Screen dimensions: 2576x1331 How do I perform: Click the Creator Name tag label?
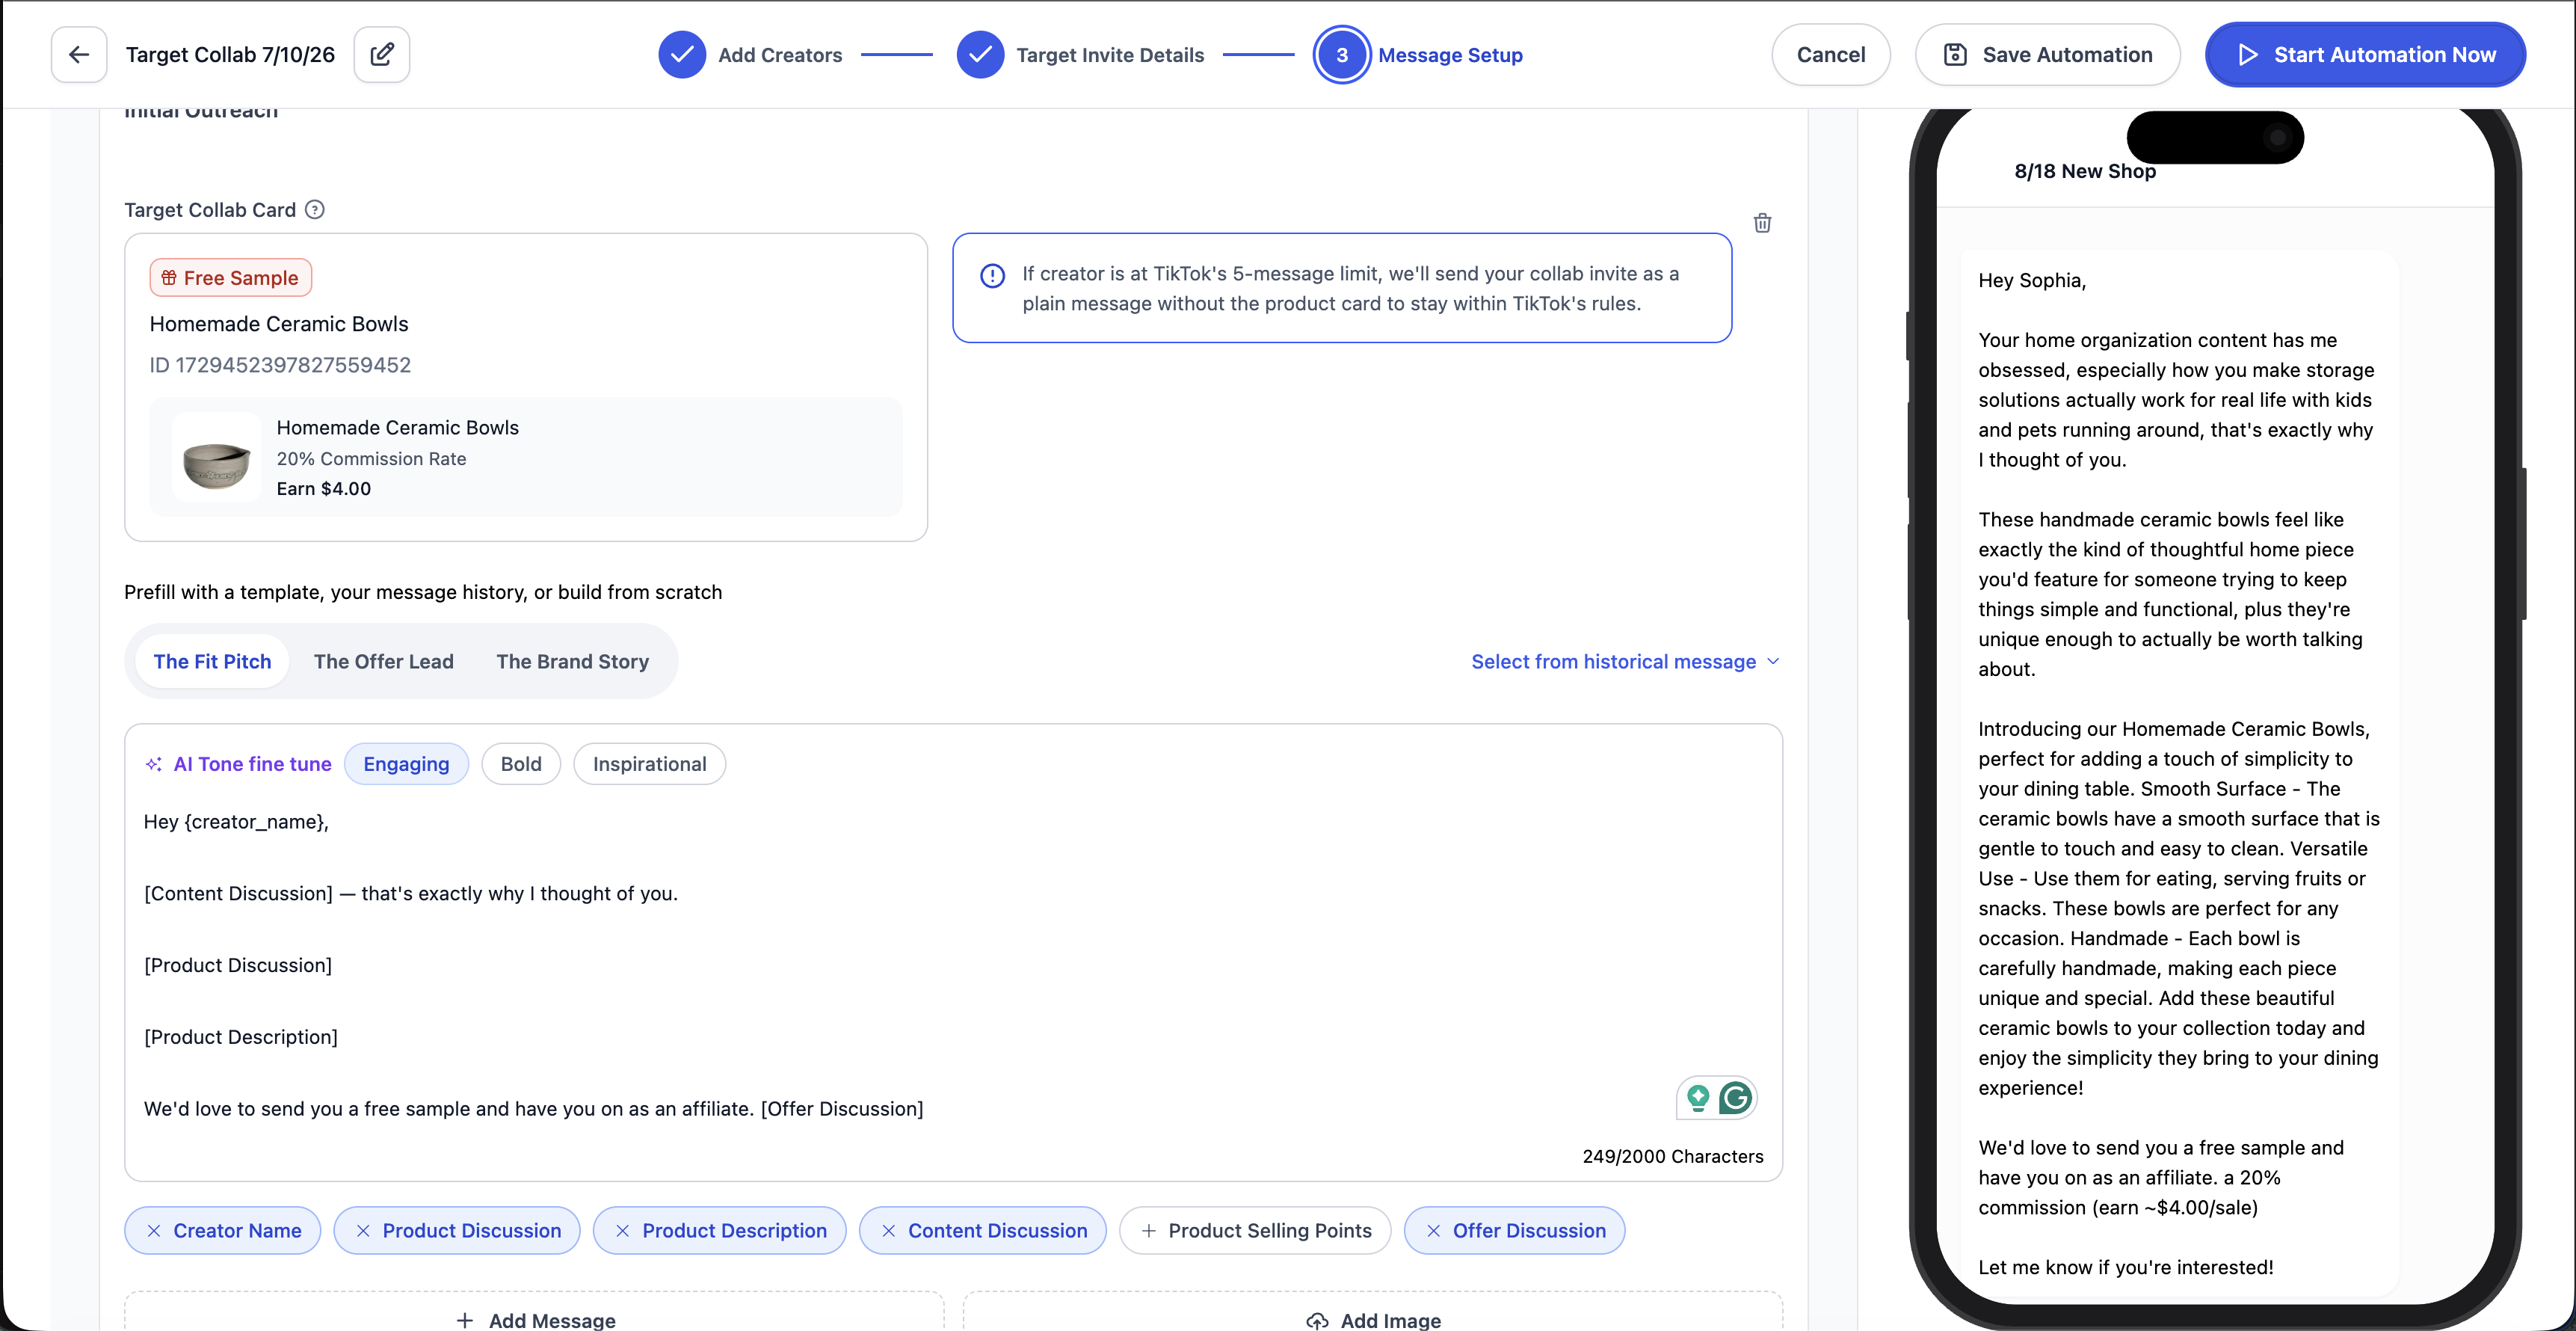(237, 1231)
